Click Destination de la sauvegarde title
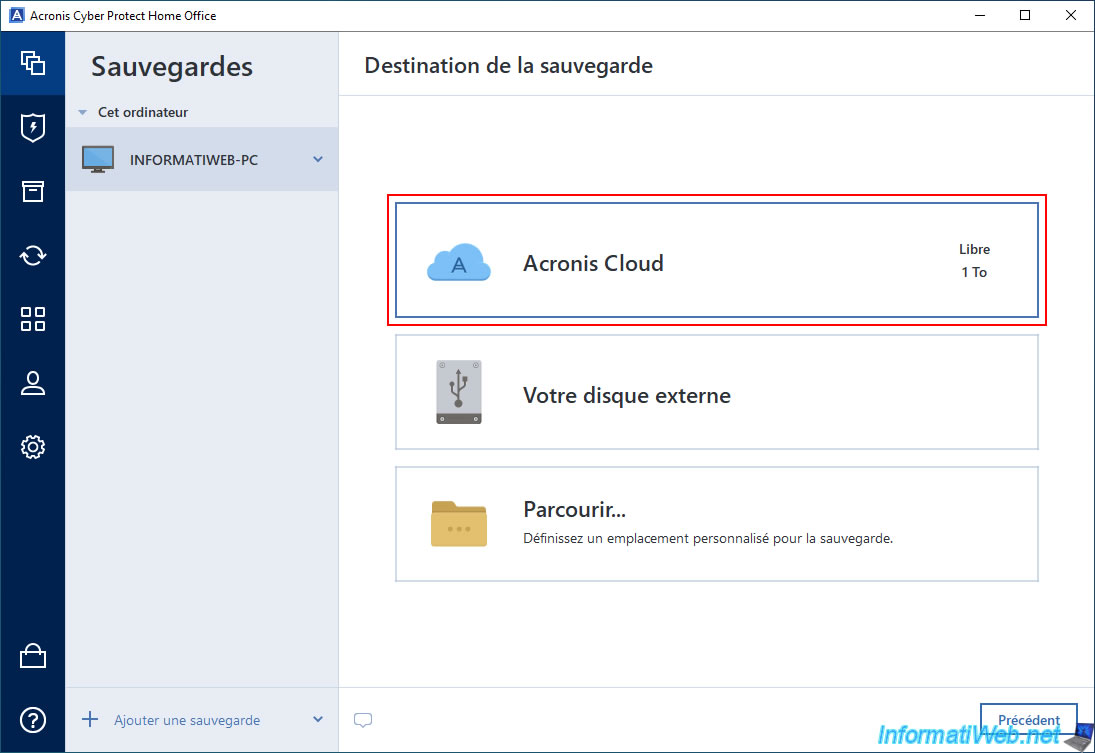The width and height of the screenshot is (1095, 753). [508, 66]
